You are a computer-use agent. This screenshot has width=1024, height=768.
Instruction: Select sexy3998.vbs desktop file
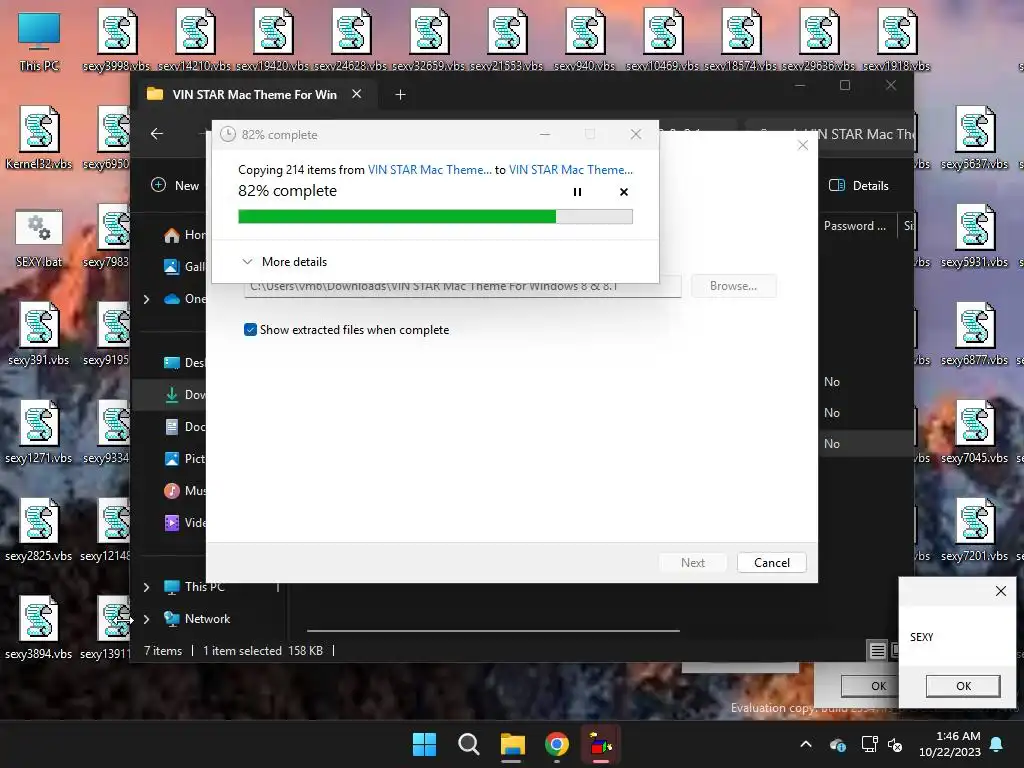pyautogui.click(x=117, y=39)
